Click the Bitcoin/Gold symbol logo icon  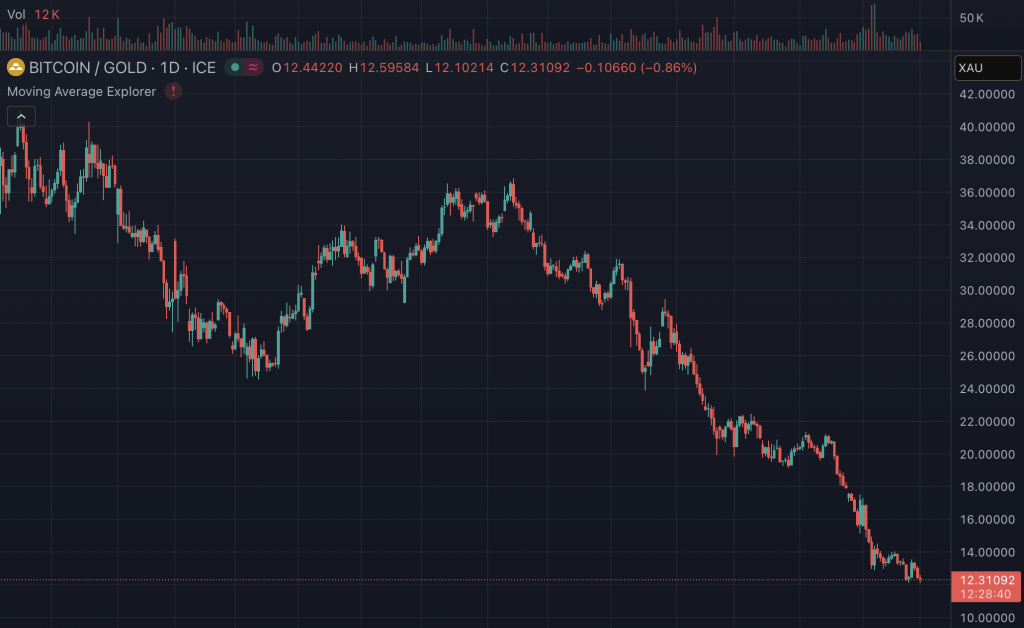click(x=16, y=67)
